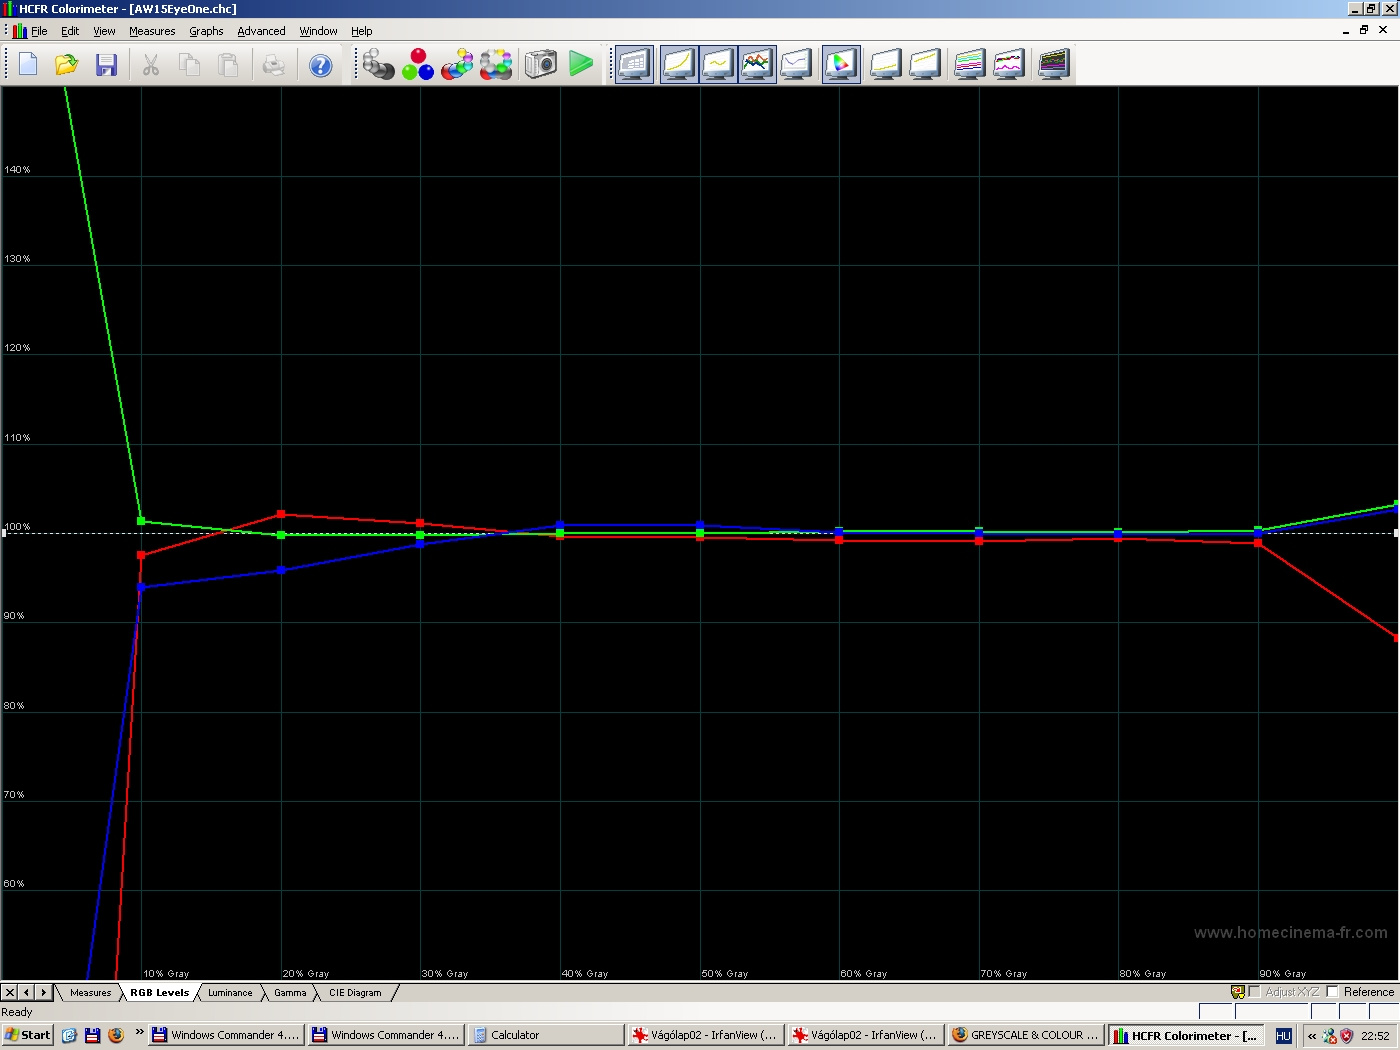Open the Graphs menu
Screen dimensions: 1400x1050
click(x=206, y=31)
